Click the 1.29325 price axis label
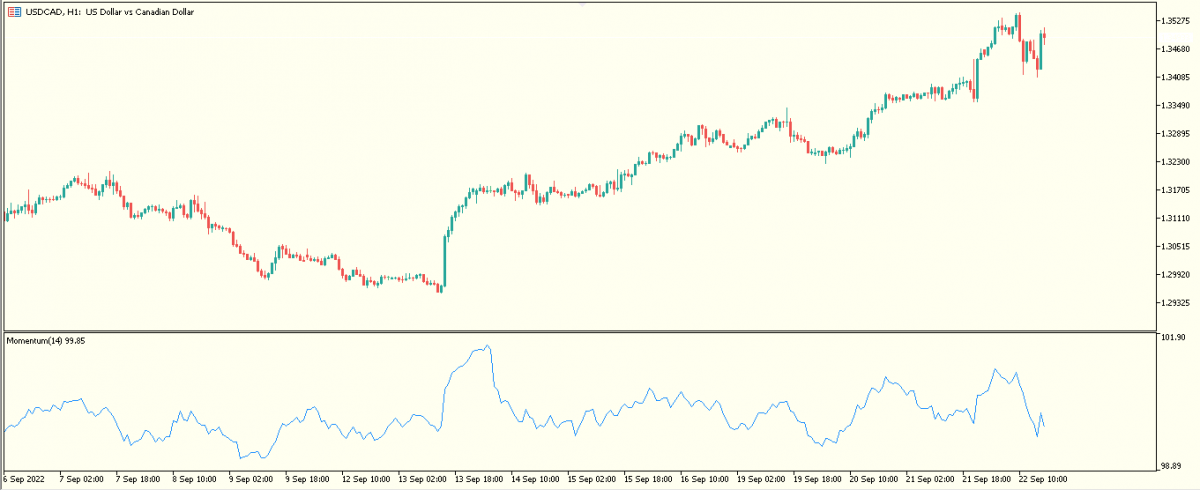Screen dimensions: 1200x490 (1175, 303)
